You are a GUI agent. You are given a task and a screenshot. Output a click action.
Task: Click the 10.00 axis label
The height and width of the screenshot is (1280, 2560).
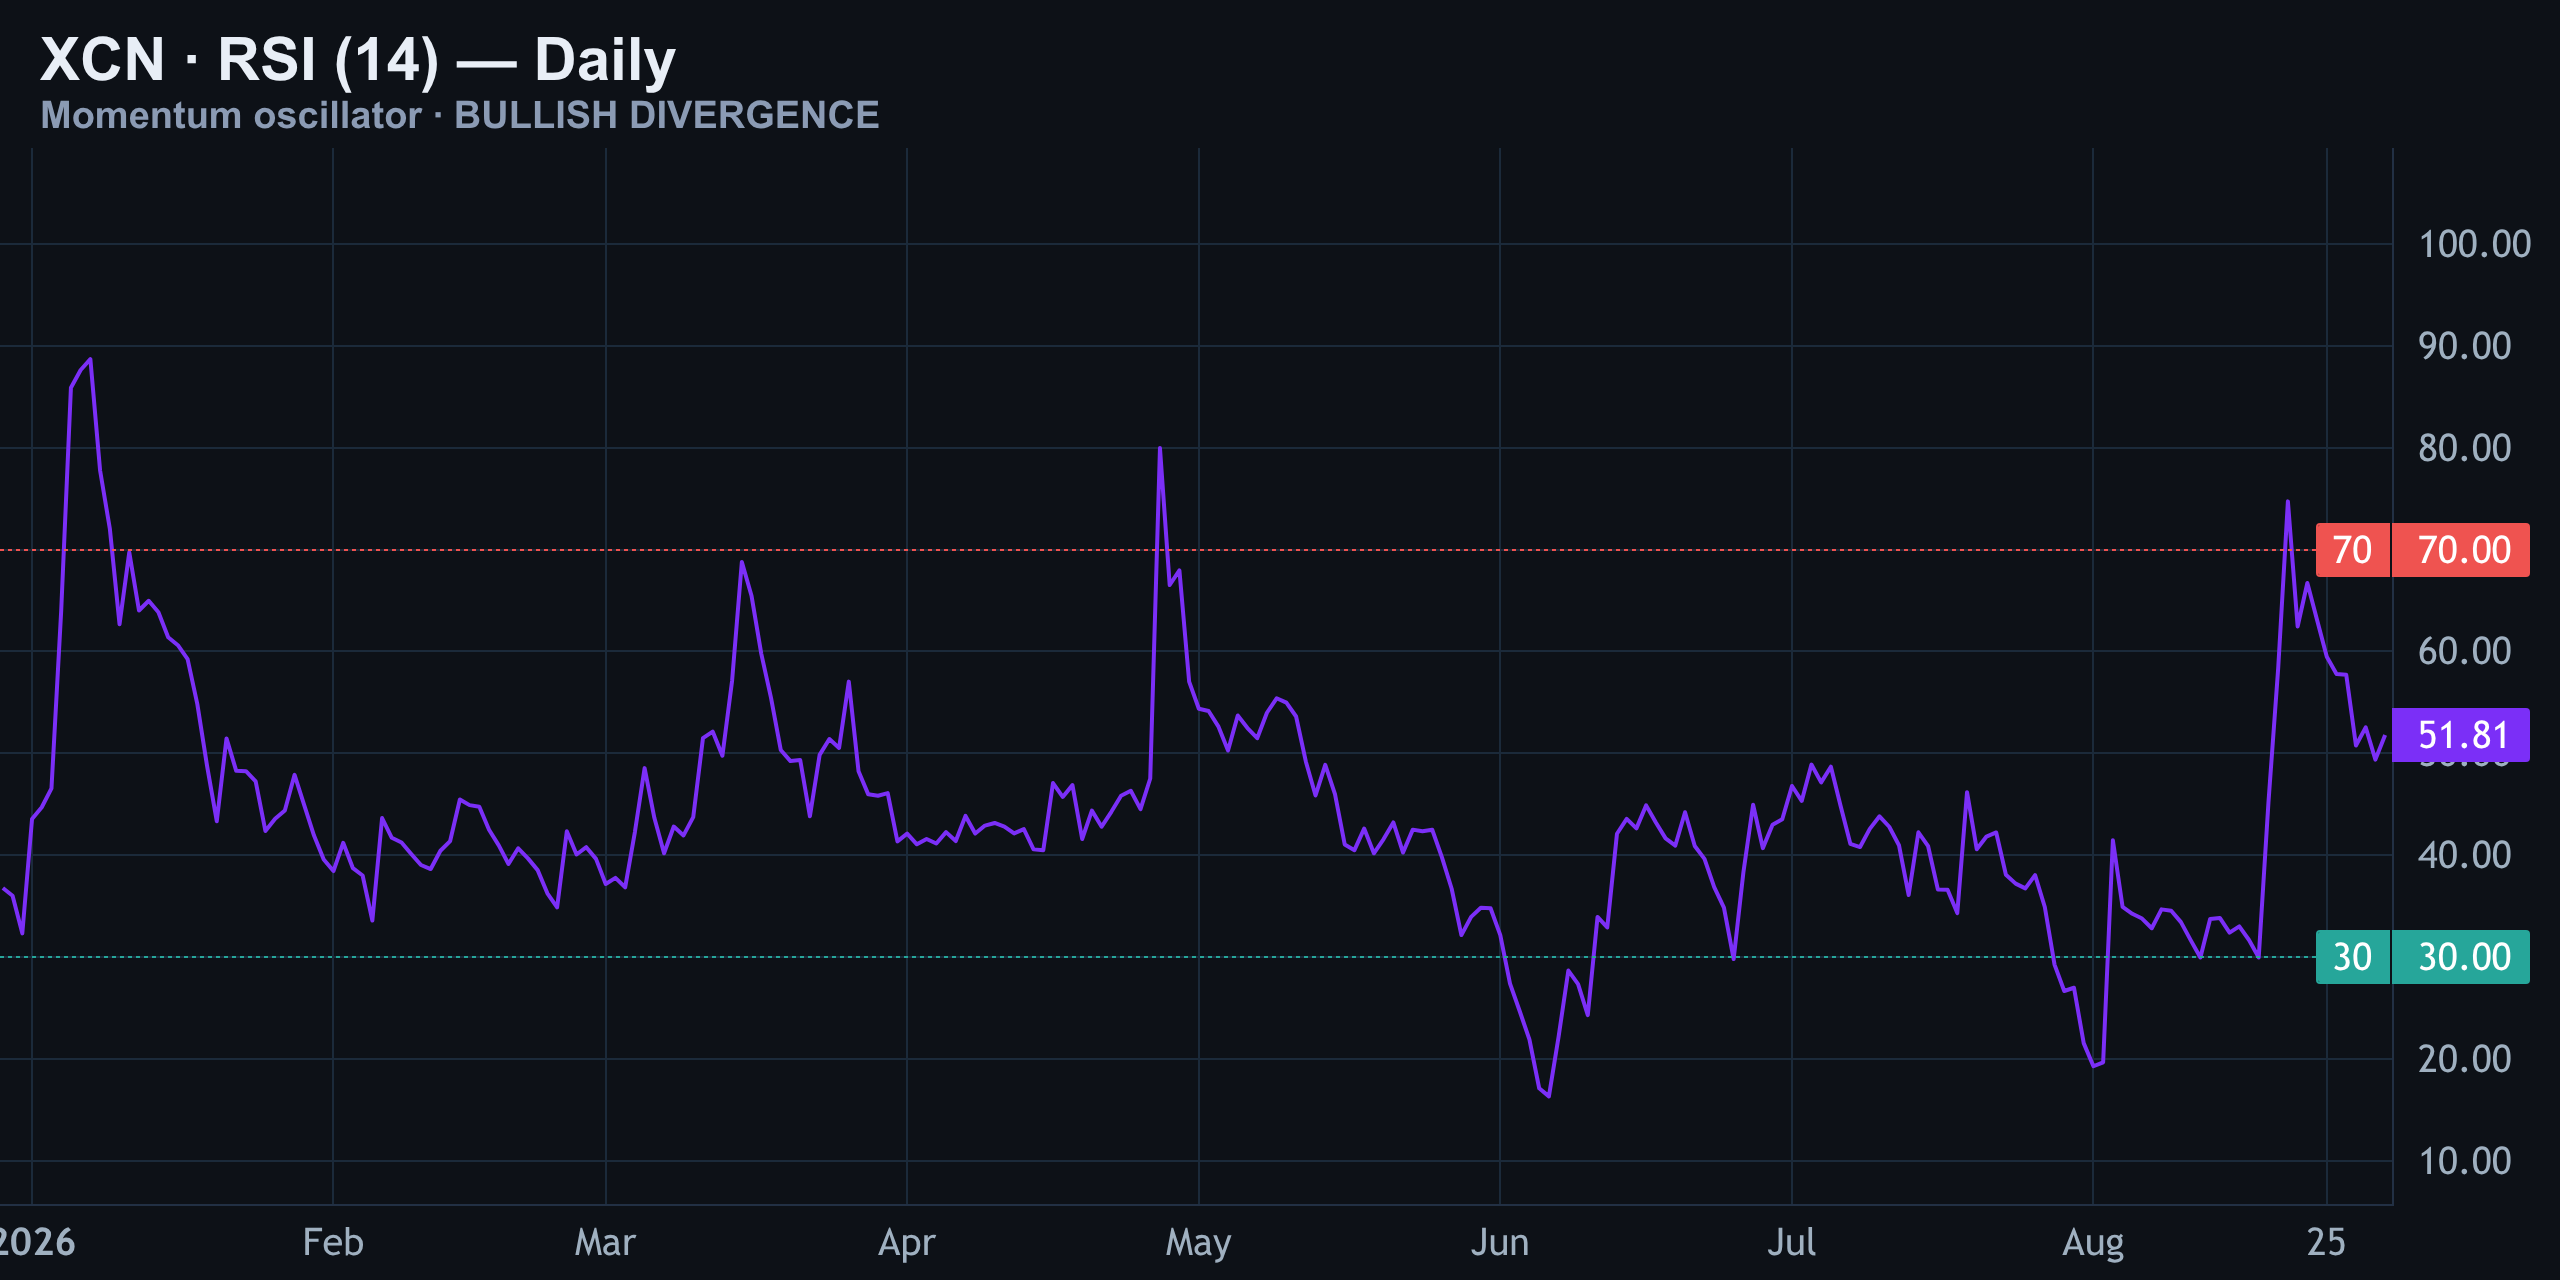tap(2464, 1161)
